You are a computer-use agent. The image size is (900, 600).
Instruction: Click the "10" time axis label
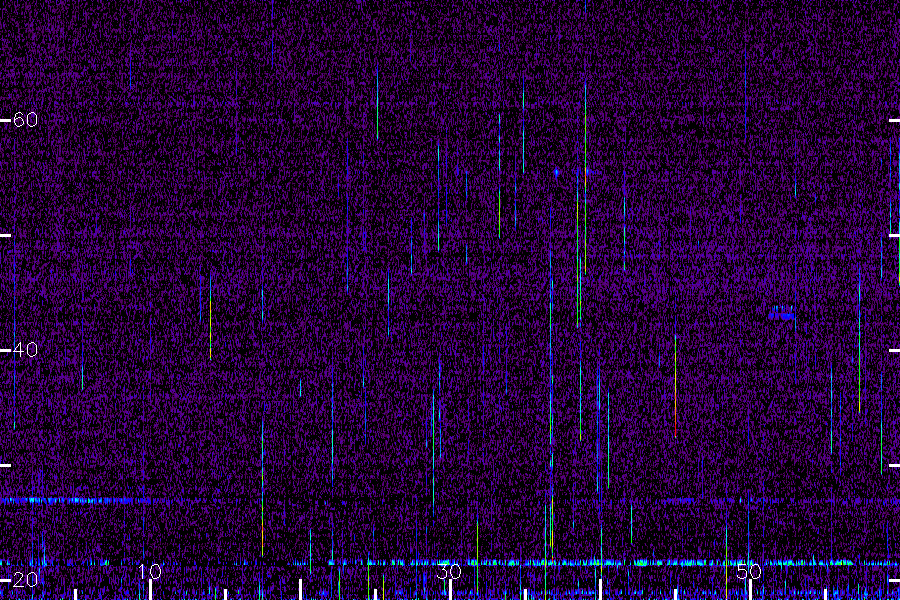[x=150, y=571]
